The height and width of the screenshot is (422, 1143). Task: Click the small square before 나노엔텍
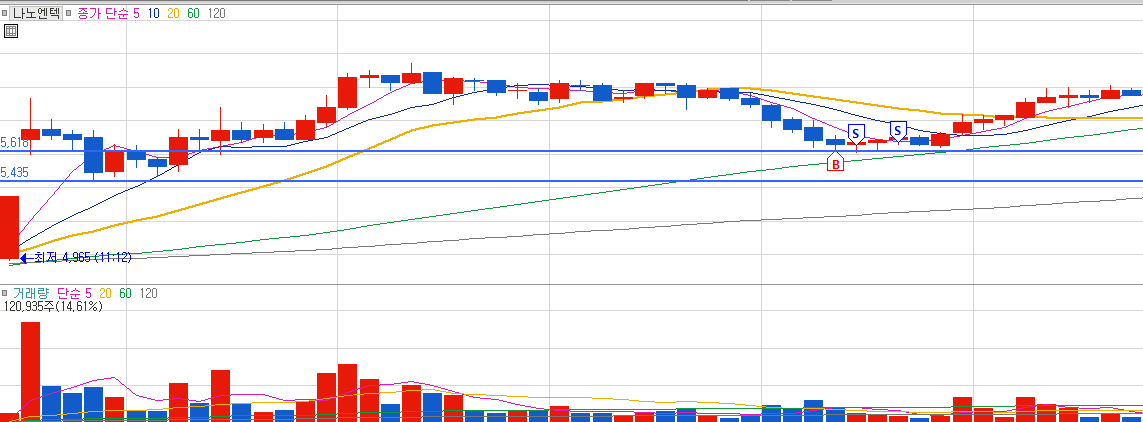pyautogui.click(x=4, y=13)
